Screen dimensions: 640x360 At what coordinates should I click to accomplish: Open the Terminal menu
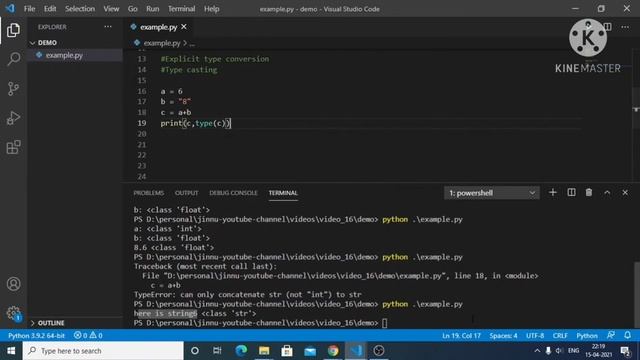(181, 9)
